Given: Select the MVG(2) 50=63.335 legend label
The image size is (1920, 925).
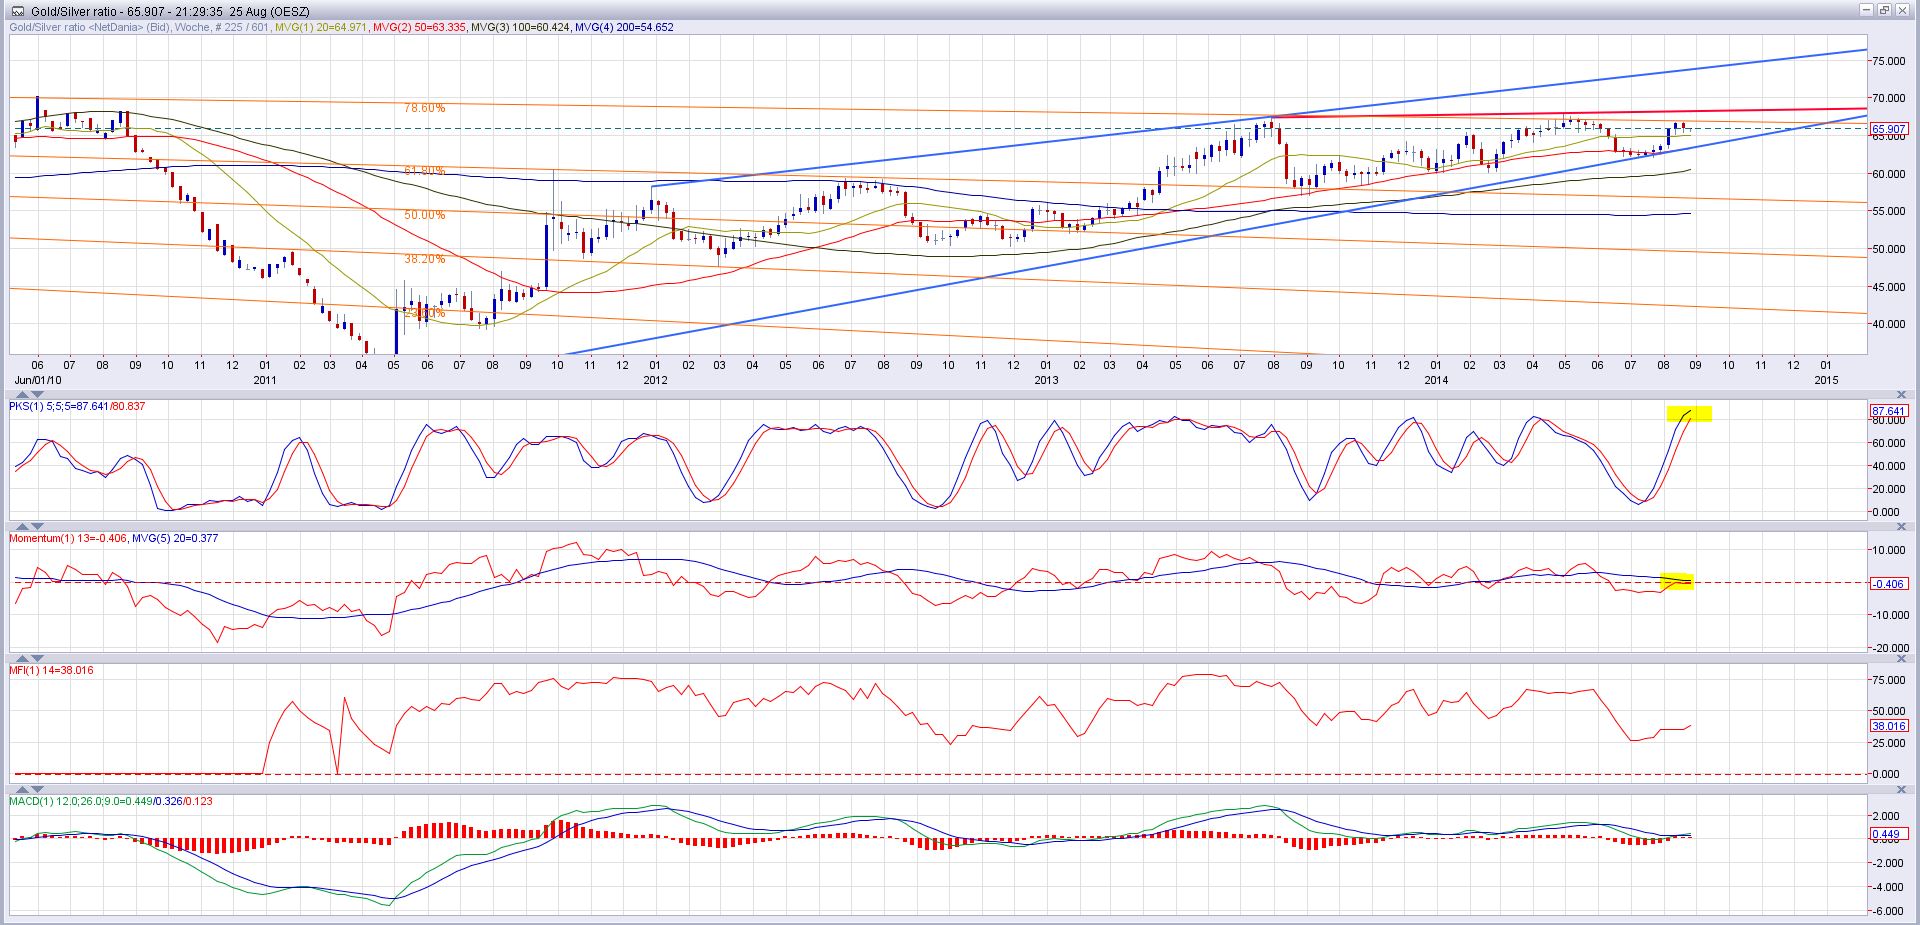Looking at the screenshot, I should pyautogui.click(x=418, y=28).
